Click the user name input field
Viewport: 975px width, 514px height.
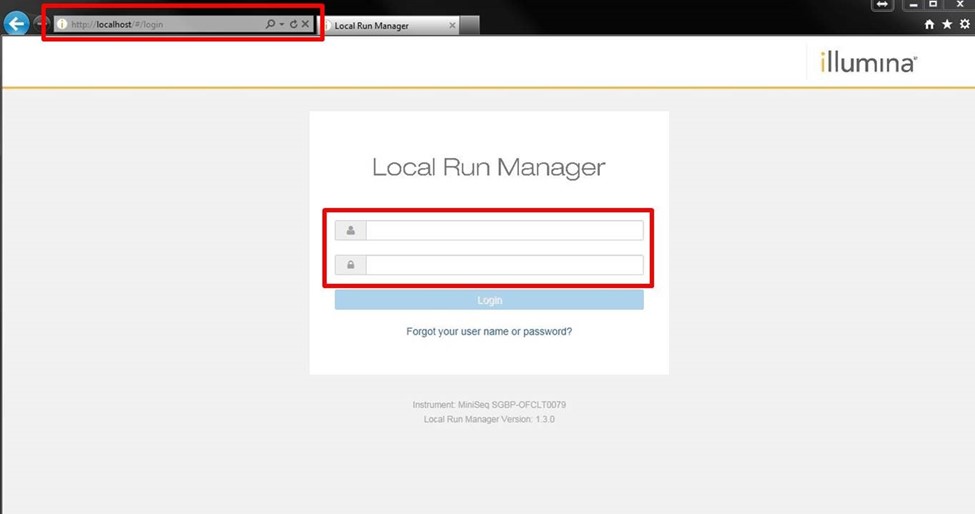point(504,231)
